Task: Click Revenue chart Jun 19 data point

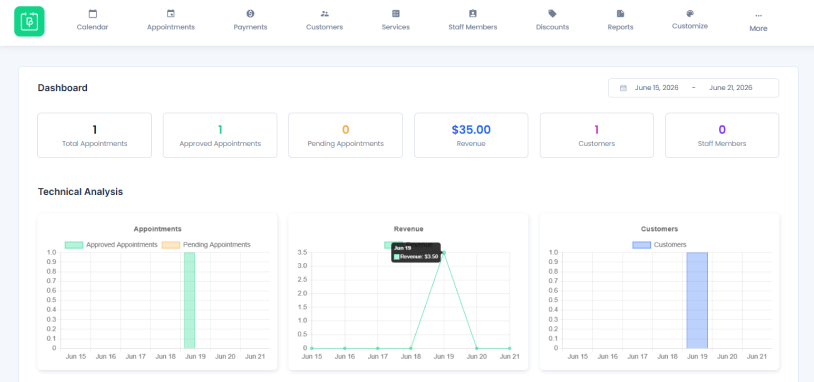Action: [x=444, y=253]
